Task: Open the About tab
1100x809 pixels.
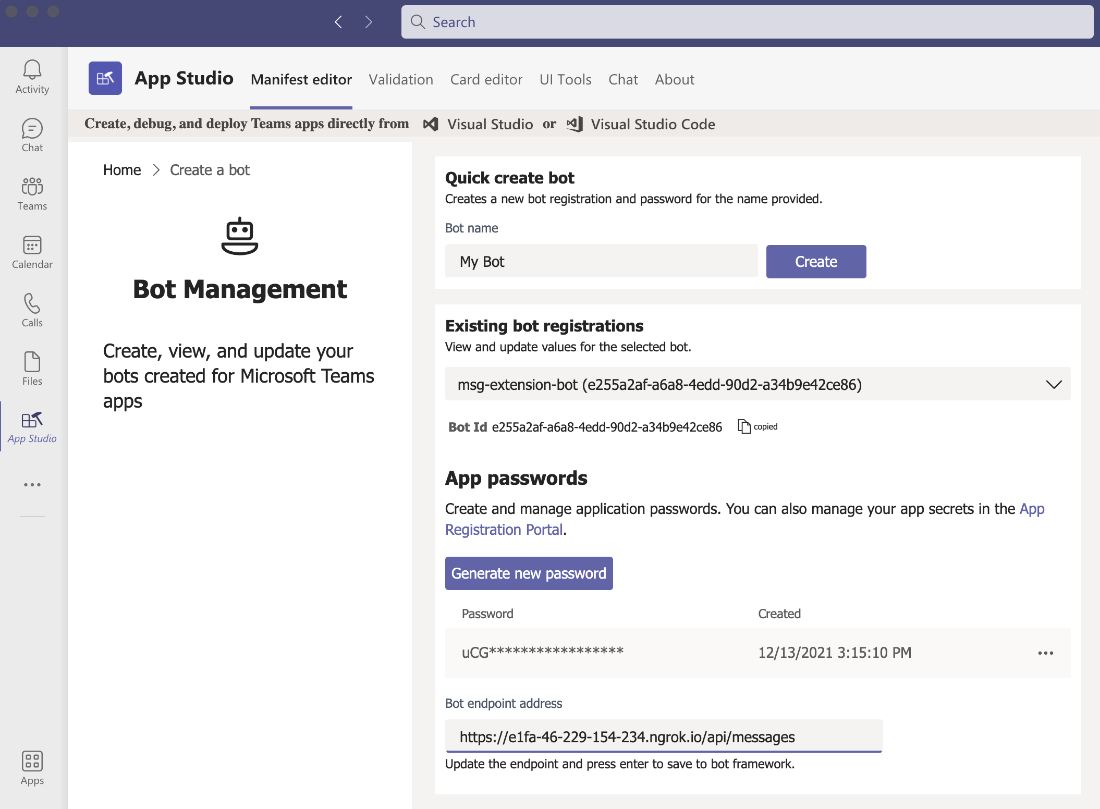Action: click(674, 80)
